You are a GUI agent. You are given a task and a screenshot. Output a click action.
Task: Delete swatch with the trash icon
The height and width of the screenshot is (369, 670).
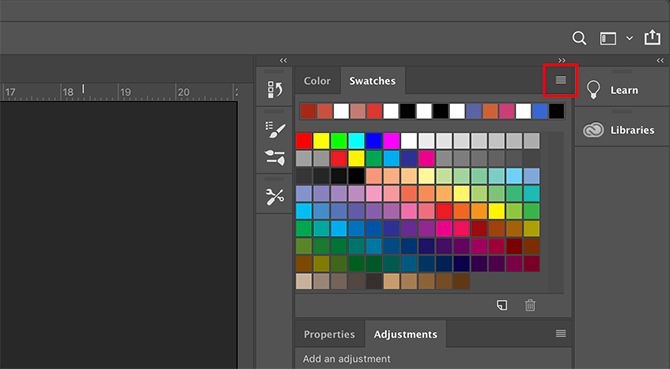pyautogui.click(x=530, y=305)
